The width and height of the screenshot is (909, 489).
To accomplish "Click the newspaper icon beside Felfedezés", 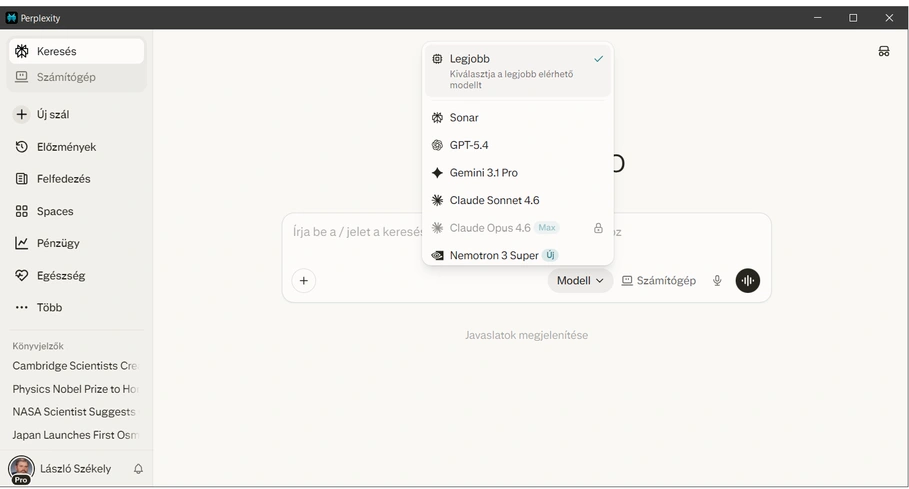I will pyautogui.click(x=21, y=178).
